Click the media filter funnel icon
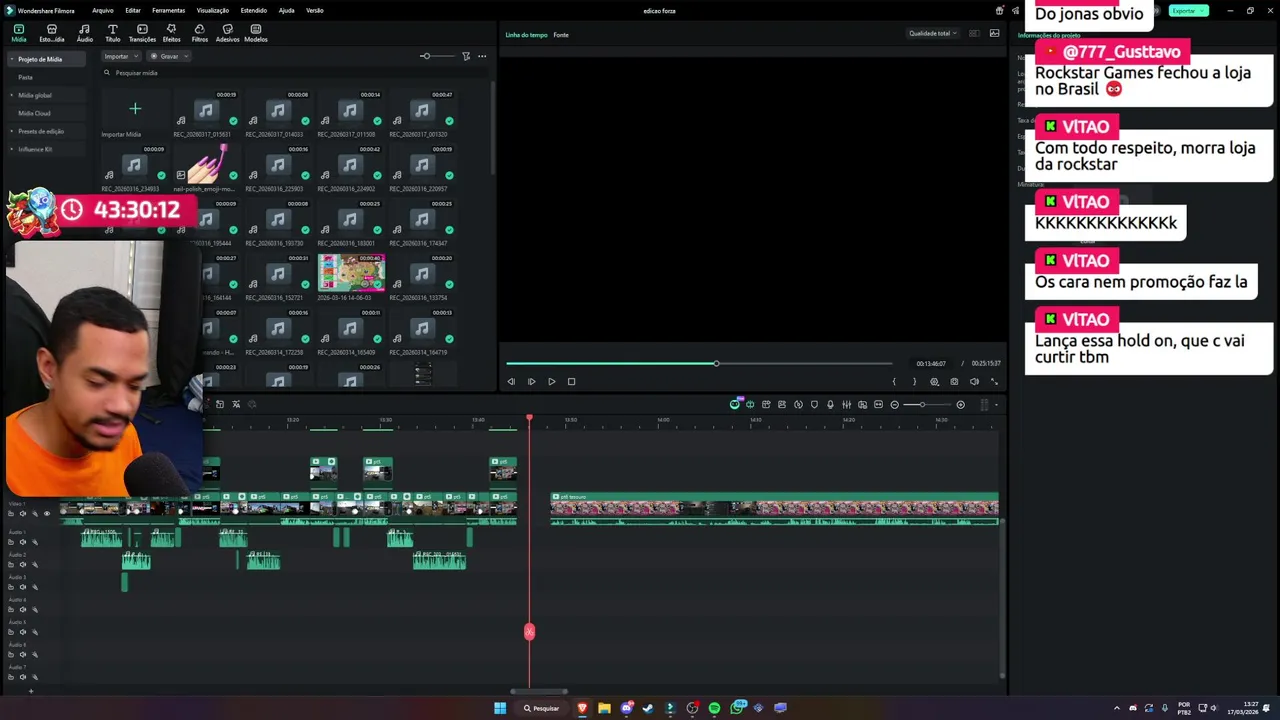 point(466,56)
